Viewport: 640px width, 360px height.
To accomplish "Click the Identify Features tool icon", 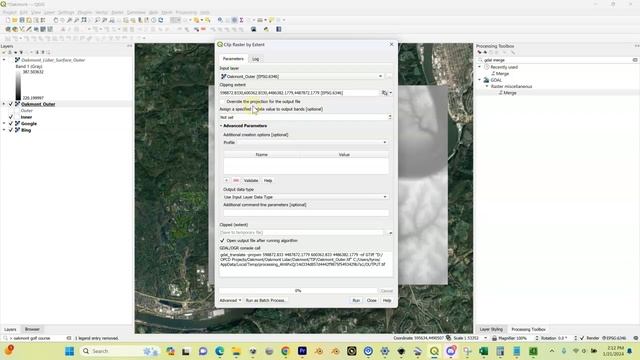I will click(220, 20).
